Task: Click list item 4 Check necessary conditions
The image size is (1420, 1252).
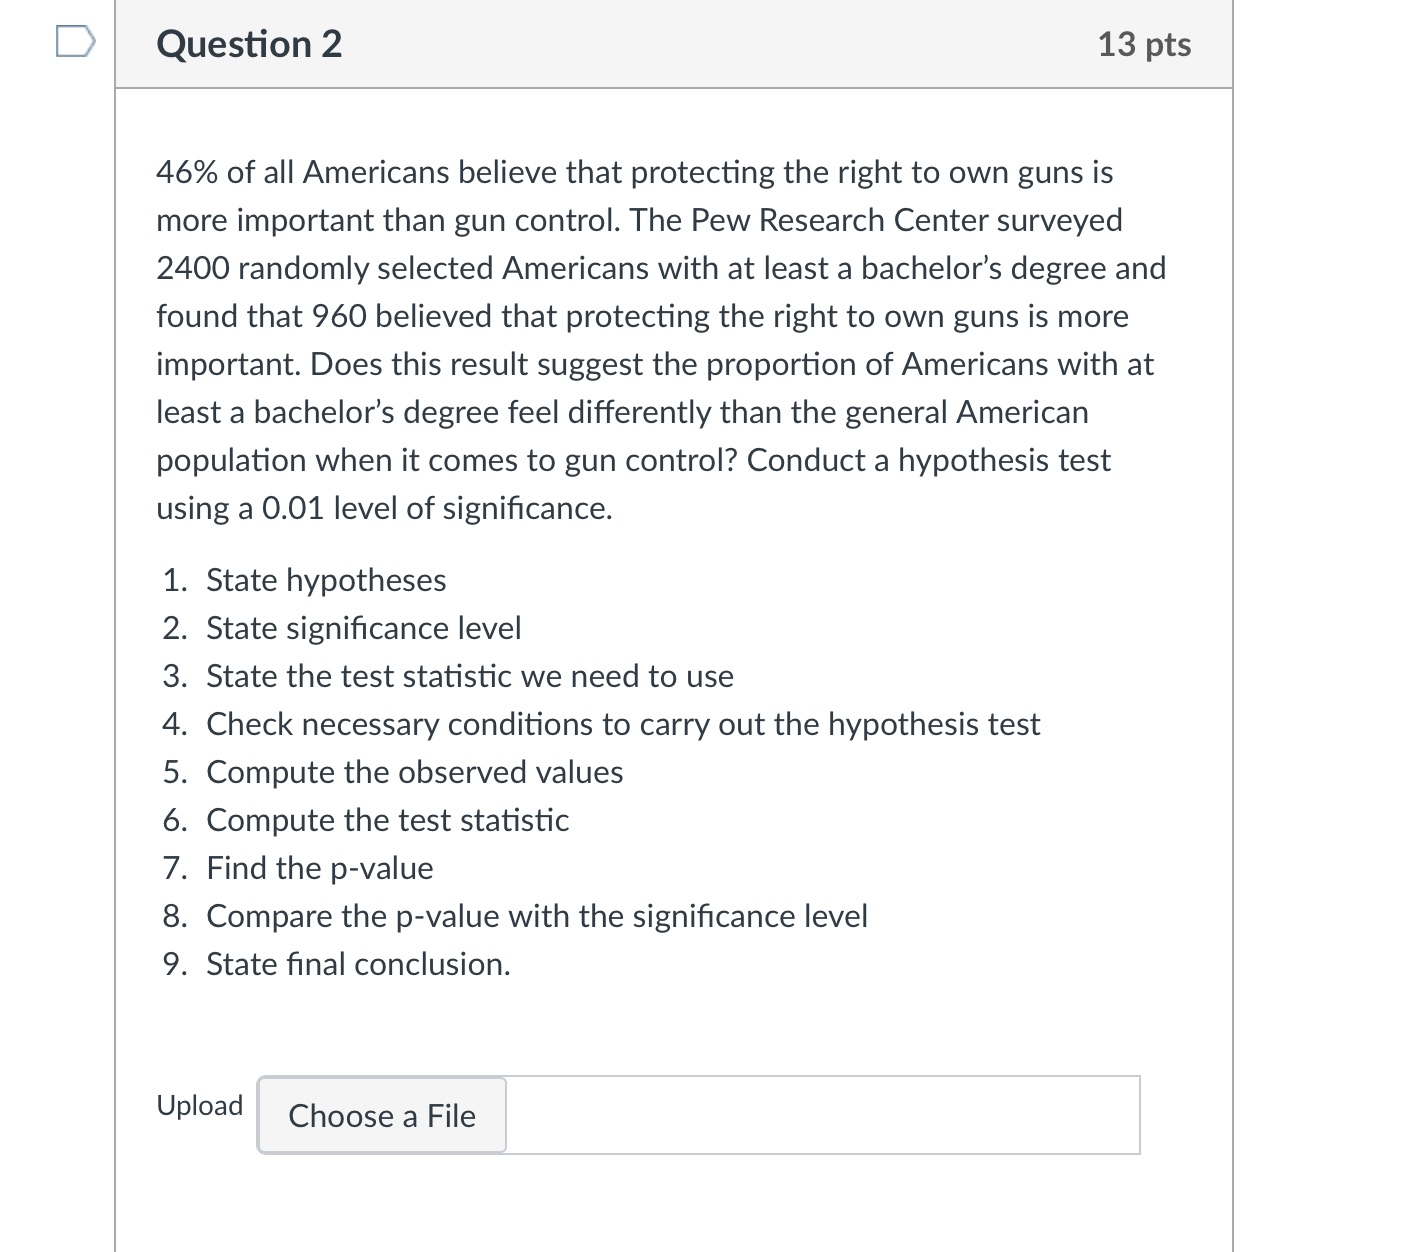Action: pyautogui.click(x=622, y=724)
